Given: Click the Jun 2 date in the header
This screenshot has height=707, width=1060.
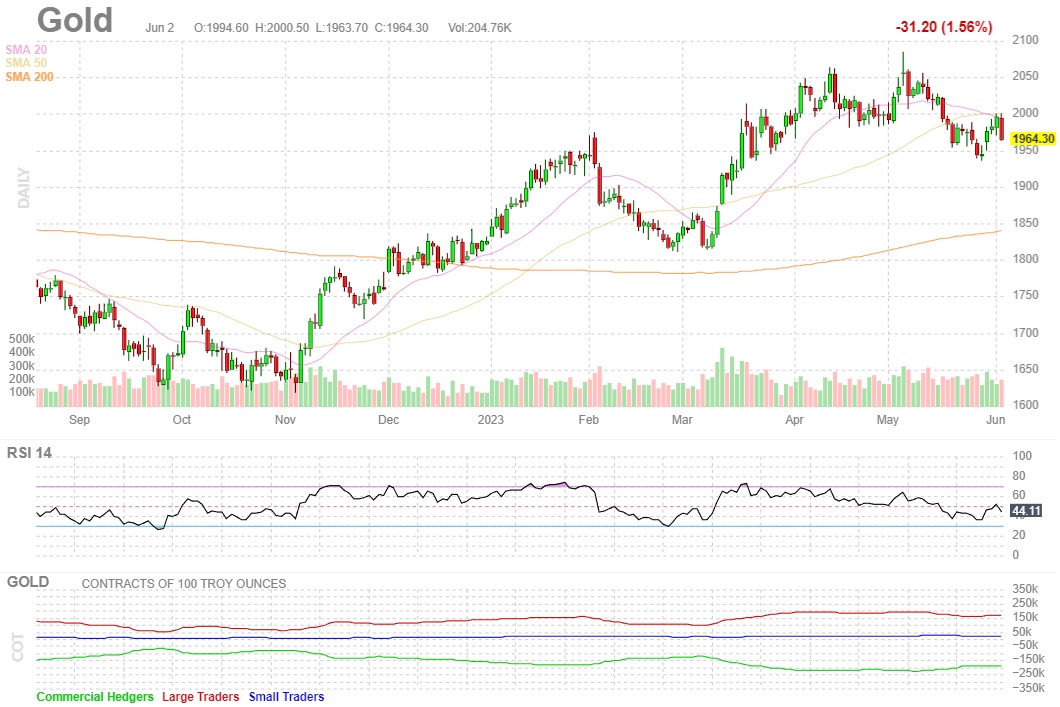Looking at the screenshot, I should [x=160, y=28].
